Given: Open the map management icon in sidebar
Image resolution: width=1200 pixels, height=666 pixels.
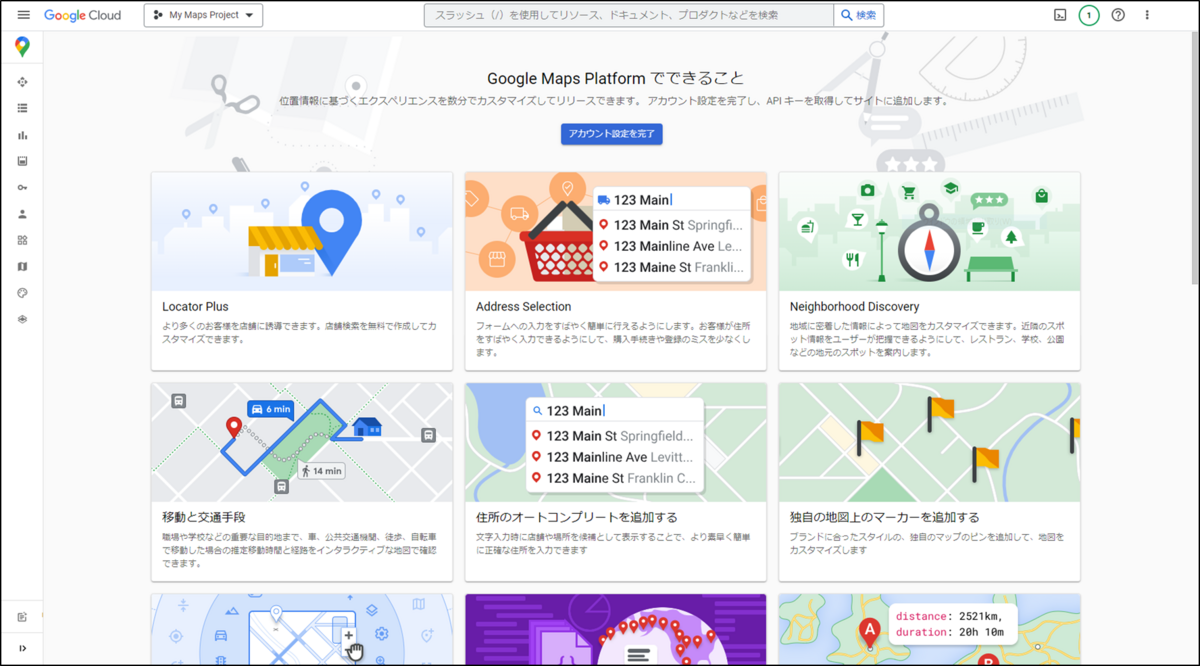Looking at the screenshot, I should [x=22, y=267].
